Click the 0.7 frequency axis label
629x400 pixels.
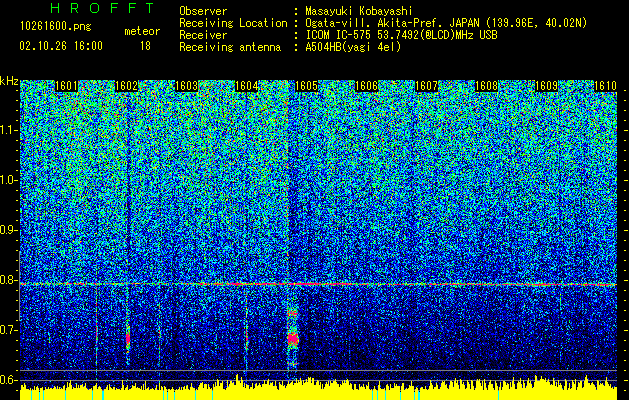[9, 330]
